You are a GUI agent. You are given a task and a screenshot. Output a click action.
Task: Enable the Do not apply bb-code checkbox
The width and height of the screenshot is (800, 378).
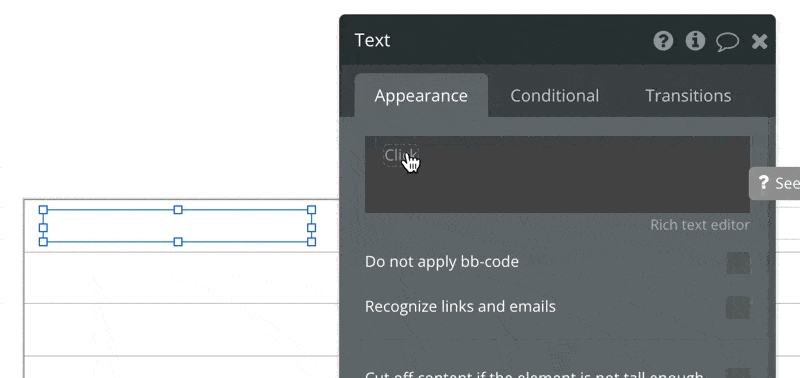[x=738, y=263]
